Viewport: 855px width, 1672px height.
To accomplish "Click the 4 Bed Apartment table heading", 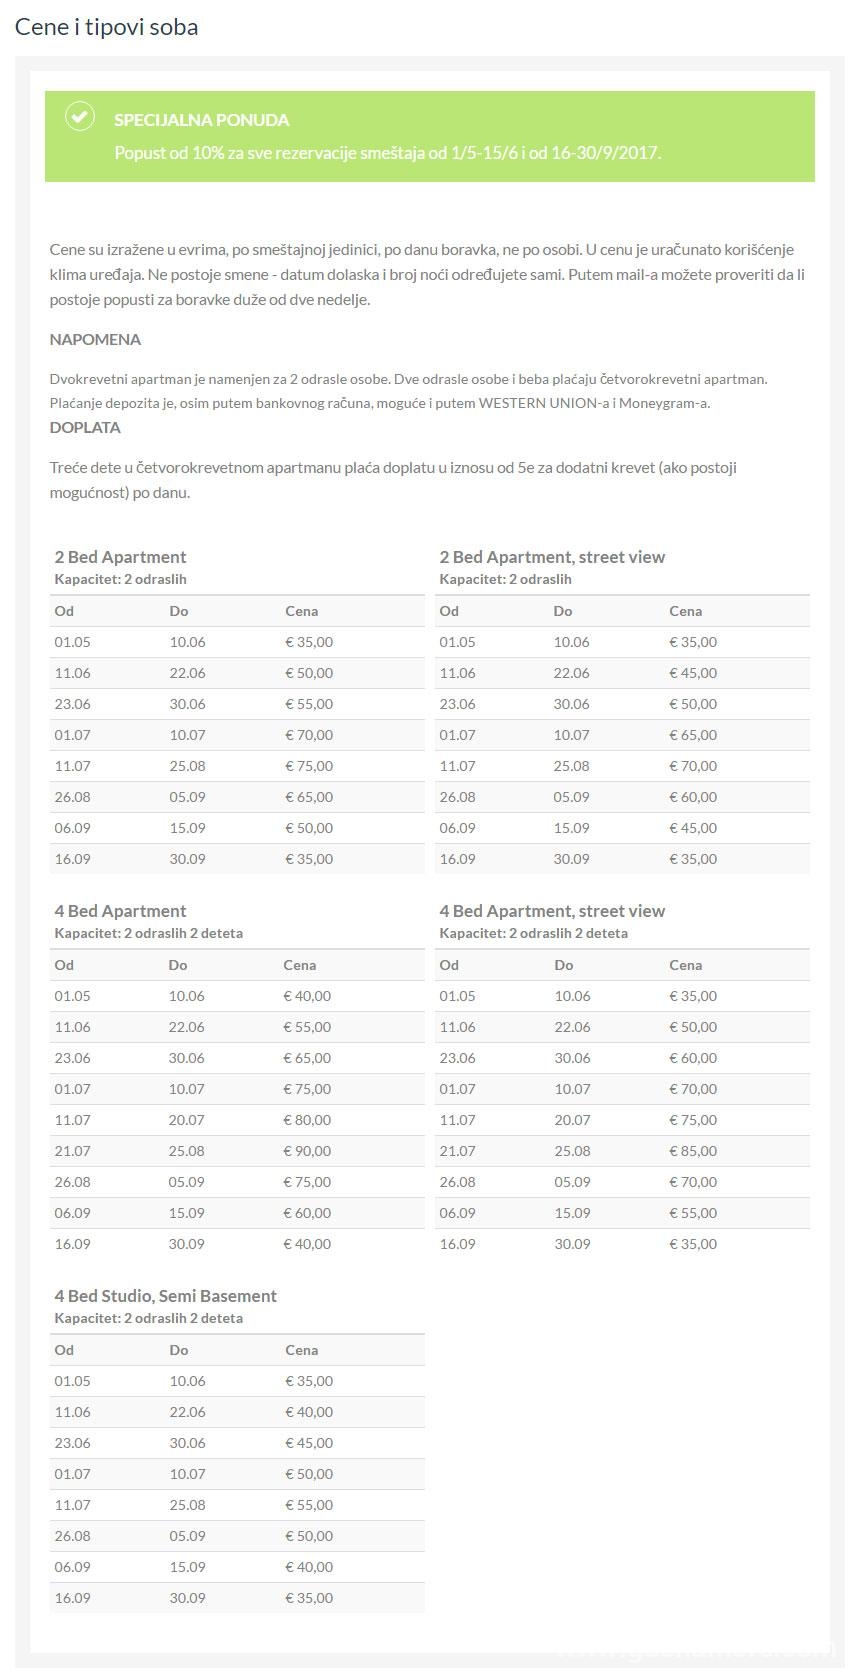I will (120, 911).
